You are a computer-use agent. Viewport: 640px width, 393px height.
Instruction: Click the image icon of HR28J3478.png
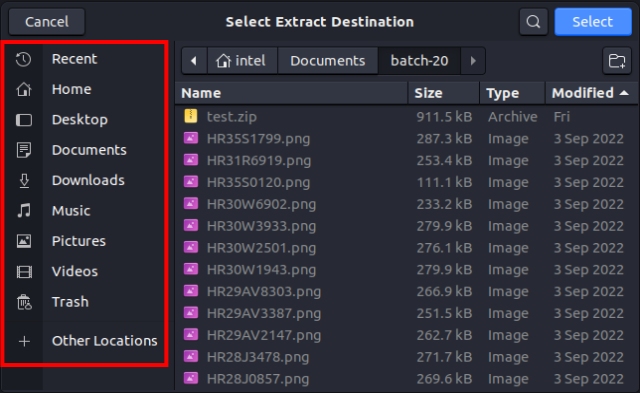click(x=191, y=356)
